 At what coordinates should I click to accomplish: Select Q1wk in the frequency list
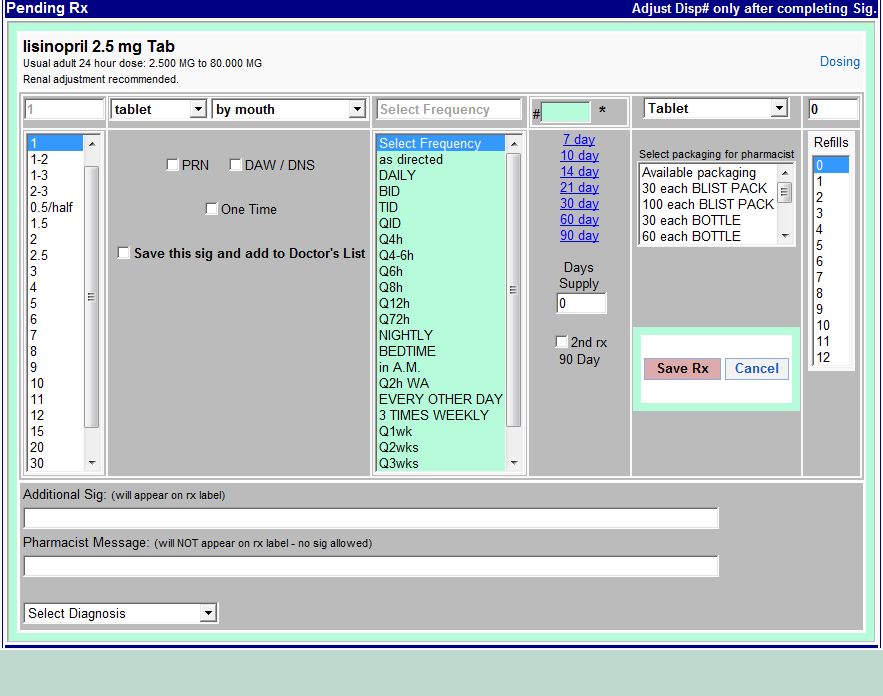tap(441, 431)
